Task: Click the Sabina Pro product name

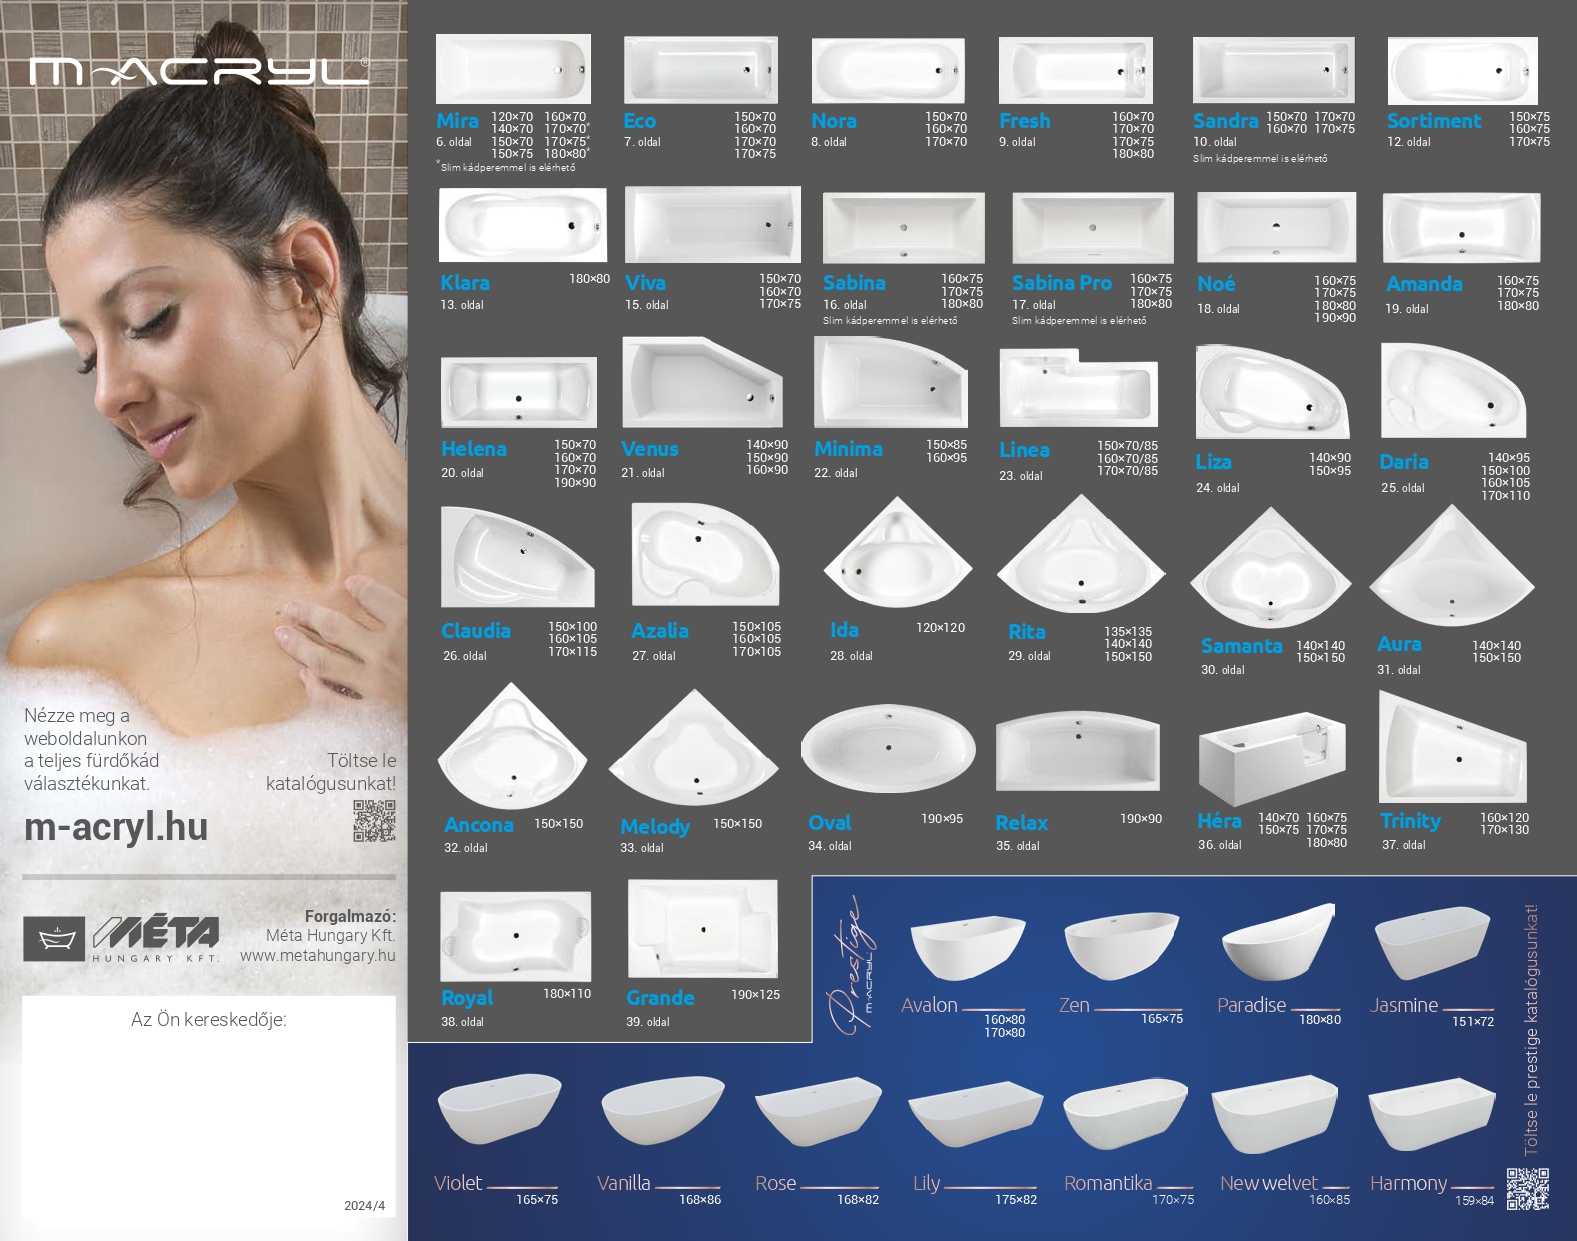Action: pos(1062,283)
